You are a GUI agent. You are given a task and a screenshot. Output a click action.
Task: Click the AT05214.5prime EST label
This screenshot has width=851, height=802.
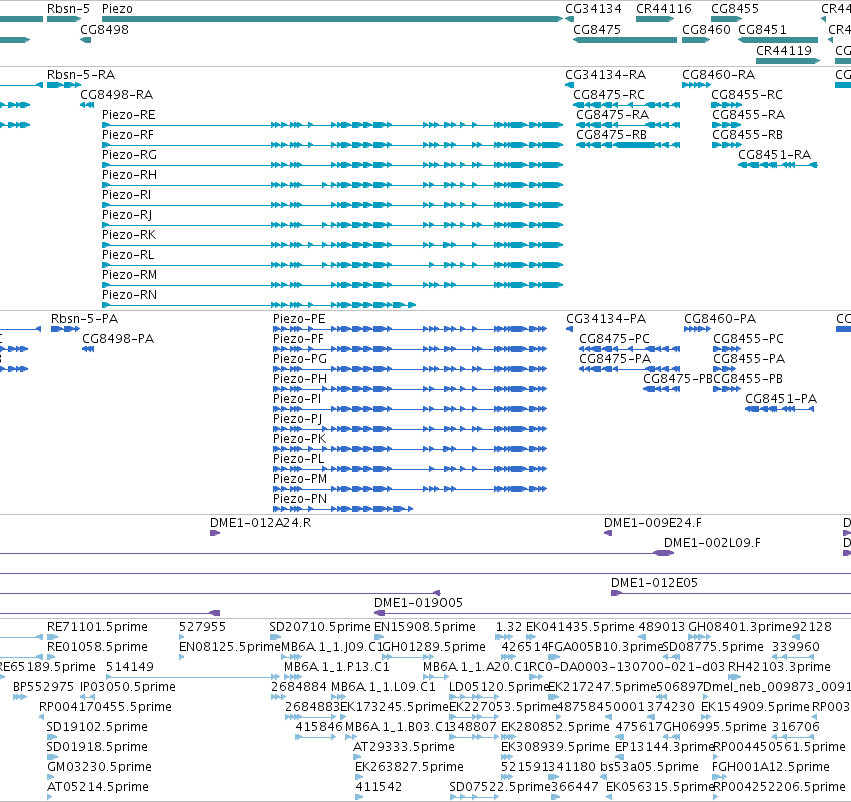[x=98, y=788]
